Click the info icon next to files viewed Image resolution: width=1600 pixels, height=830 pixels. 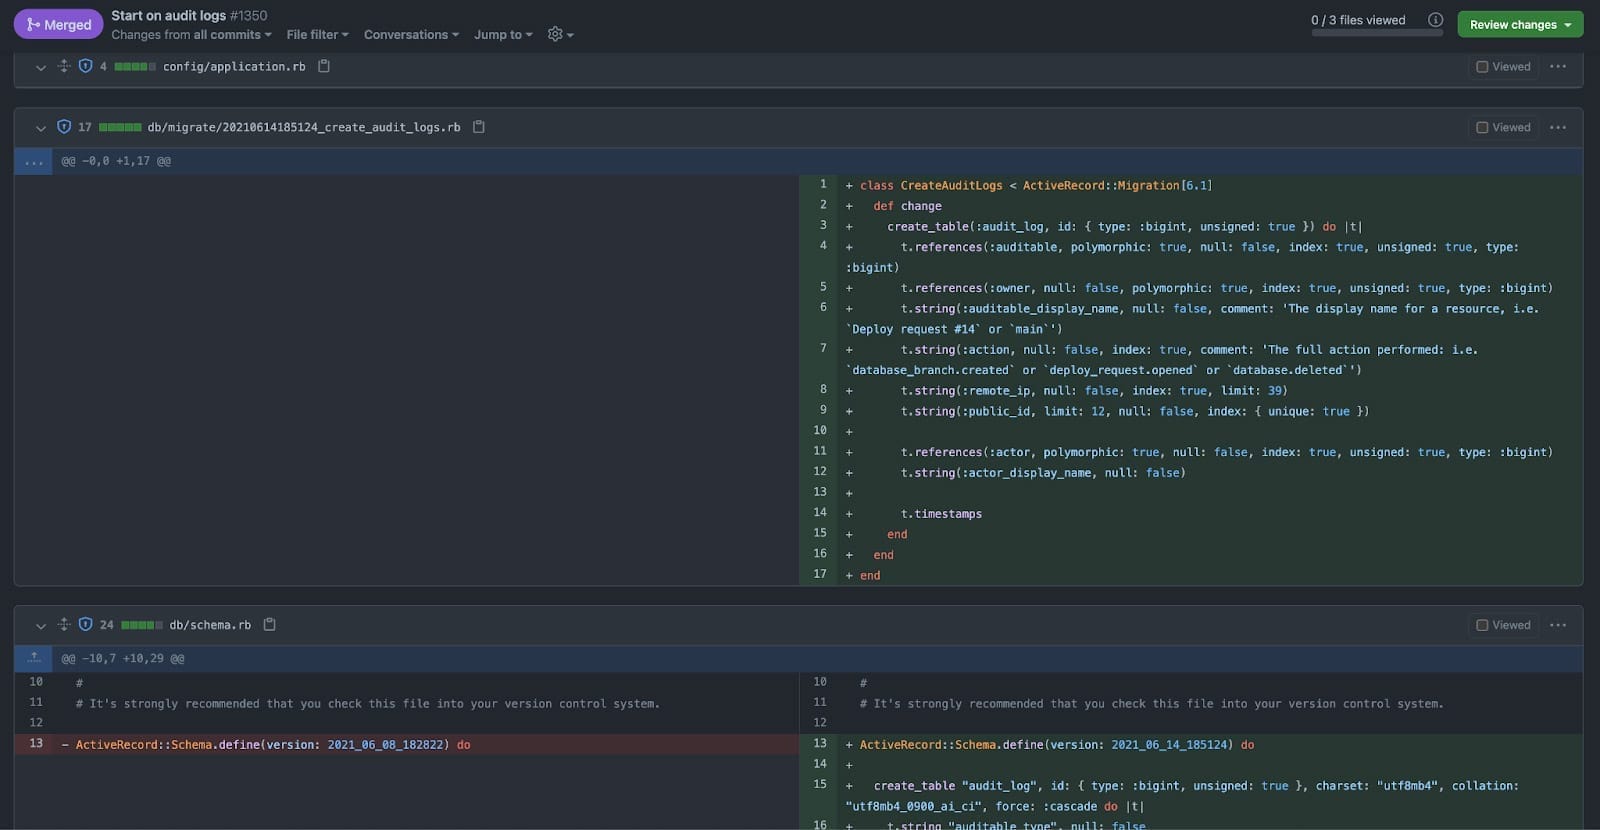(x=1435, y=20)
